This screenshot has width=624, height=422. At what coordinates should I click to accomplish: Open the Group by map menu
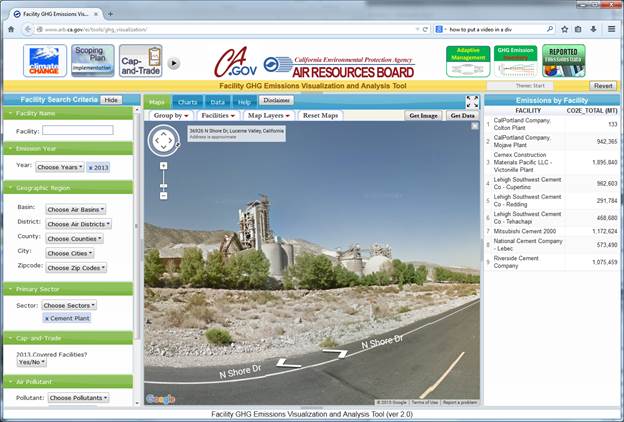[171, 116]
